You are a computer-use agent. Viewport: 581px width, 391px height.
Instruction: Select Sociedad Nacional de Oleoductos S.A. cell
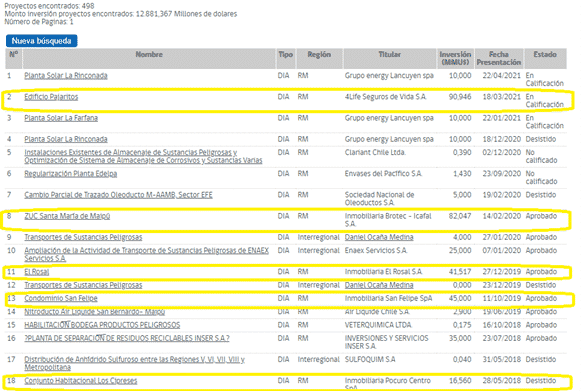coord(379,199)
